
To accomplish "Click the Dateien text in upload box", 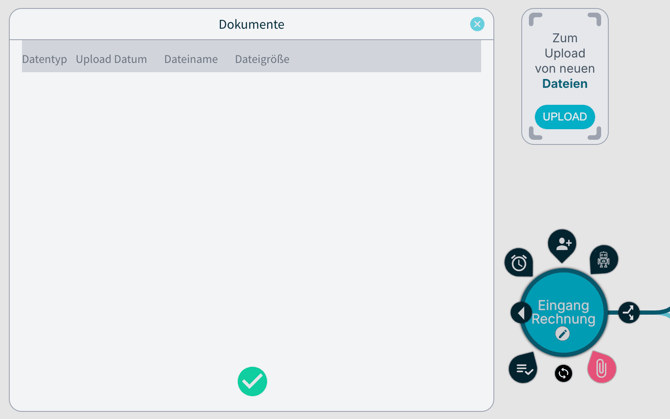I will click(x=564, y=84).
